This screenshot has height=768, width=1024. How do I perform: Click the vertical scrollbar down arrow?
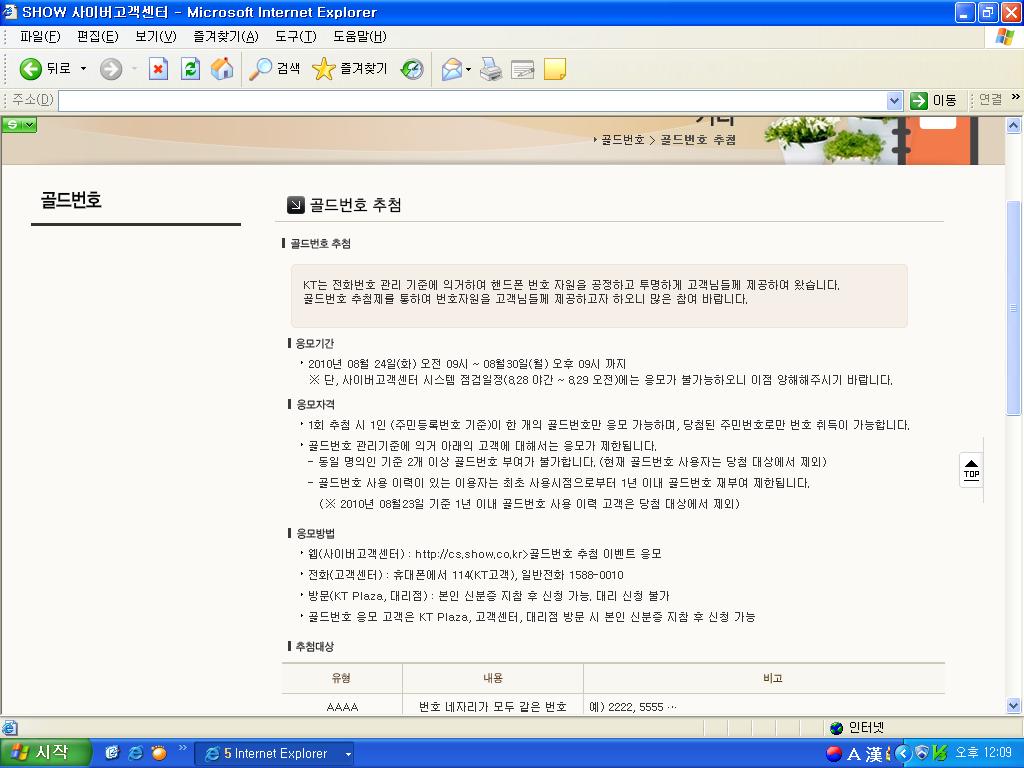pyautogui.click(x=1014, y=705)
